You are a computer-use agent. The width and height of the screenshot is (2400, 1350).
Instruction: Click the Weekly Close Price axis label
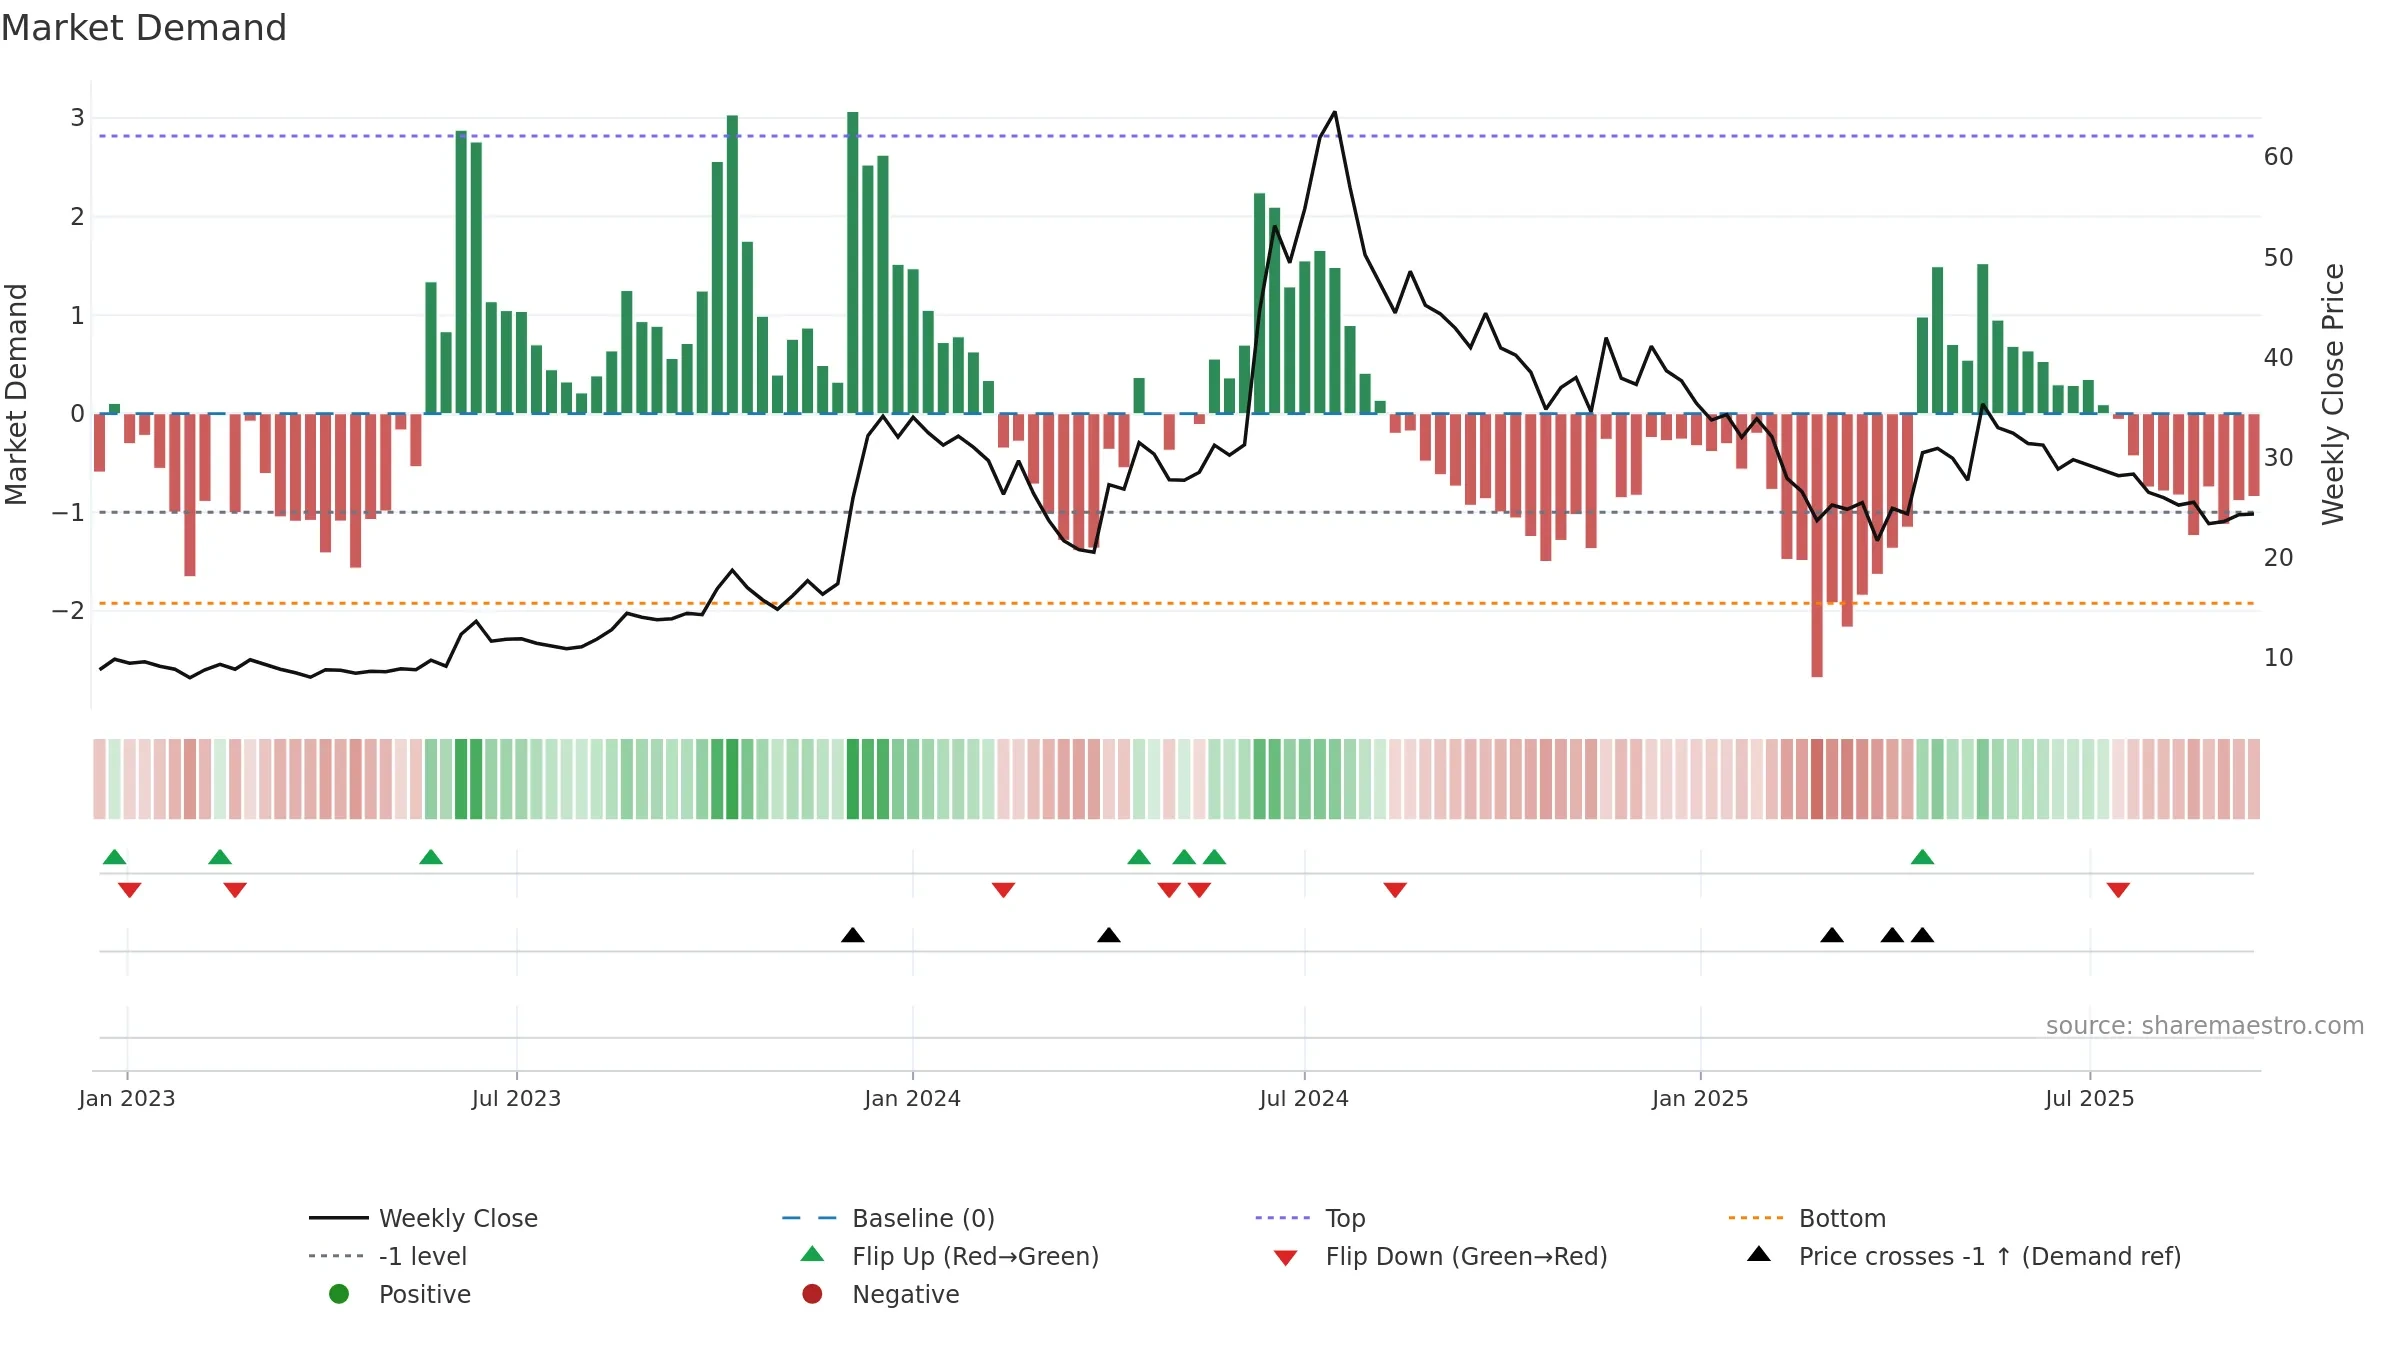click(x=2333, y=394)
